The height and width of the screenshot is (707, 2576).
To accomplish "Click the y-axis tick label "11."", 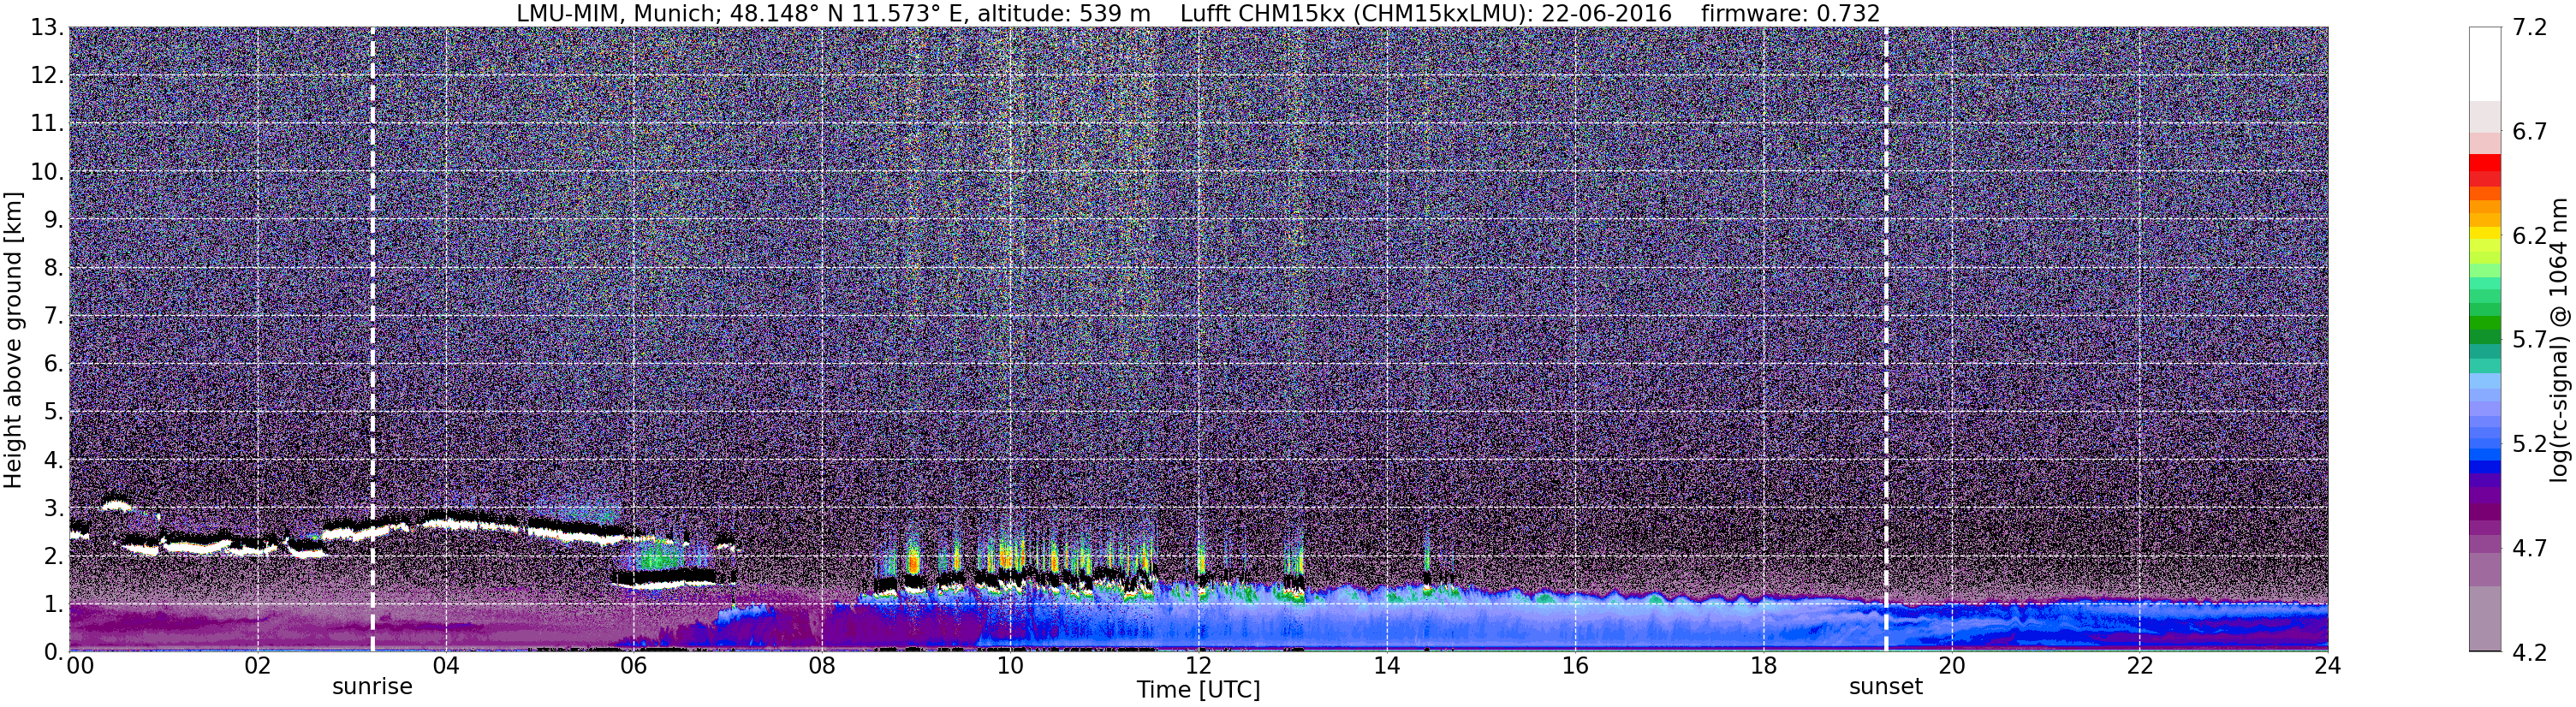I will pos(46,123).
